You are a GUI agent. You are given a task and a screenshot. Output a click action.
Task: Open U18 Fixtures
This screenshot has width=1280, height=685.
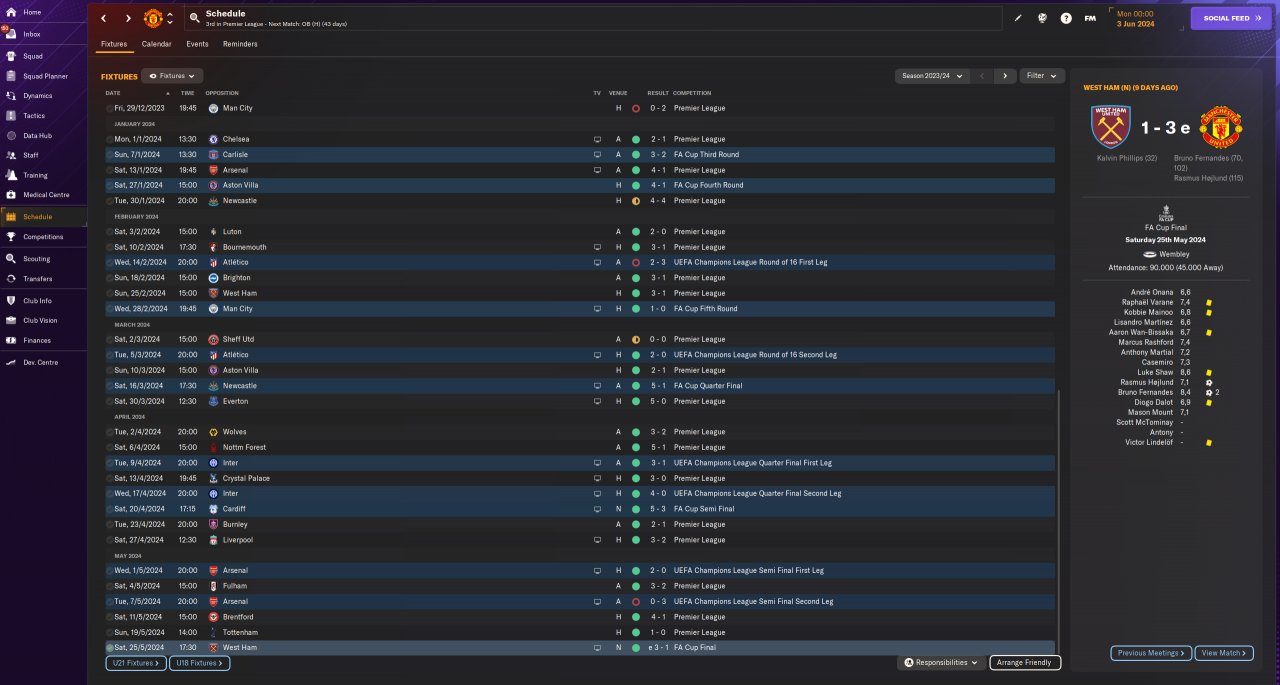click(x=200, y=663)
